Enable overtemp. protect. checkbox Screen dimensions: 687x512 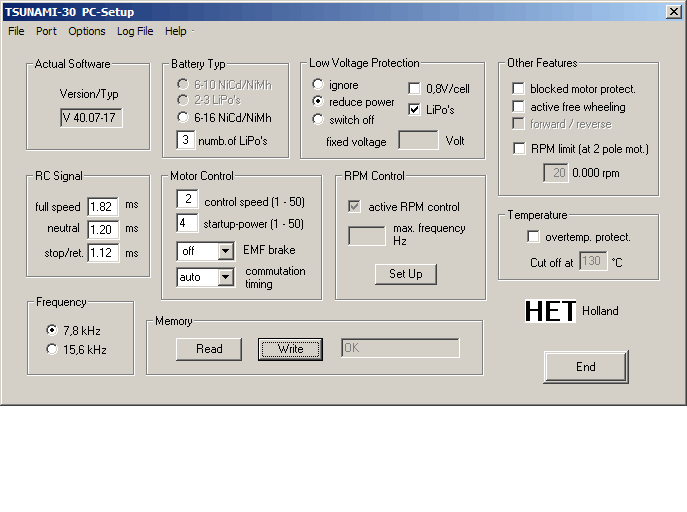coord(533,237)
